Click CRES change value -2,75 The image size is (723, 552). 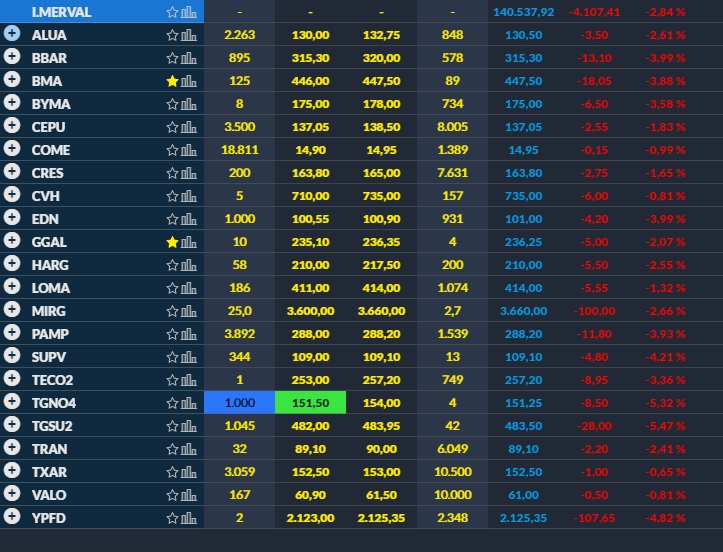(594, 173)
